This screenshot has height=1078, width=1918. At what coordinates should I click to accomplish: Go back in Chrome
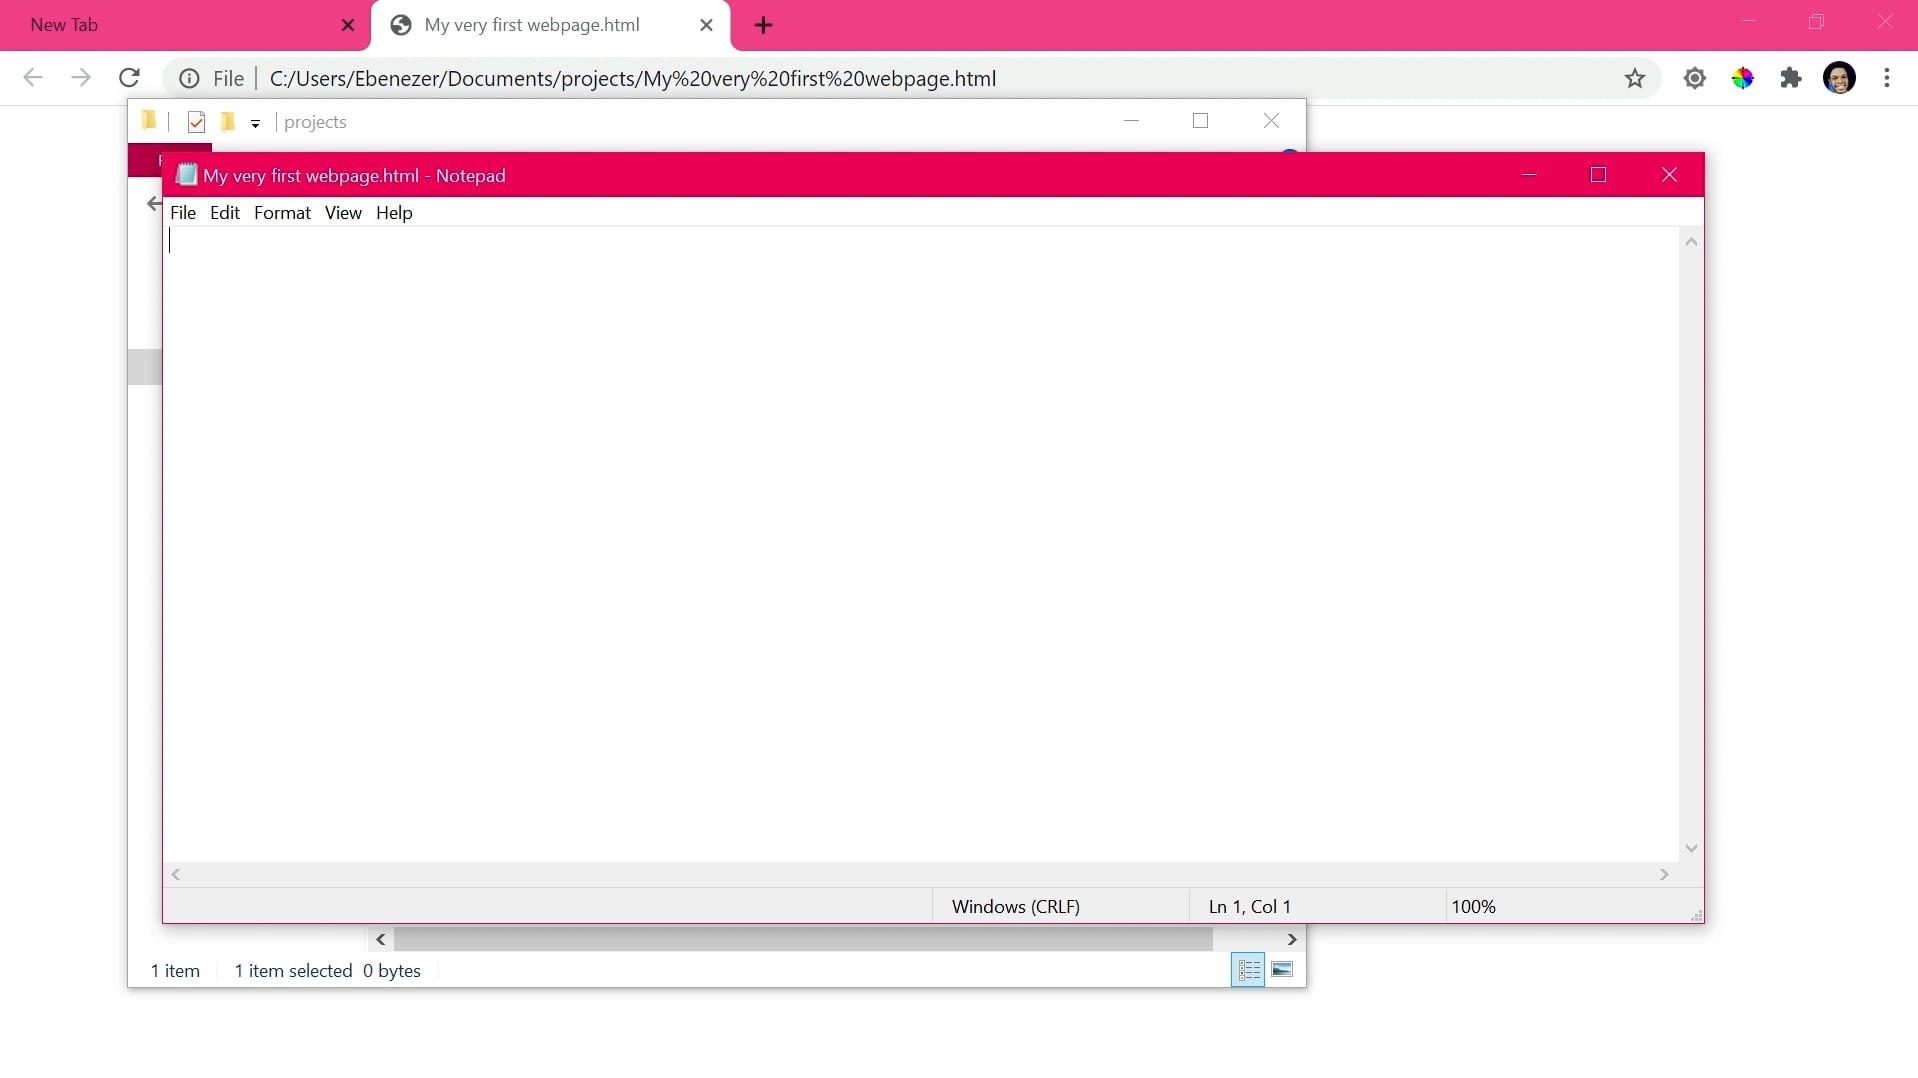click(33, 78)
